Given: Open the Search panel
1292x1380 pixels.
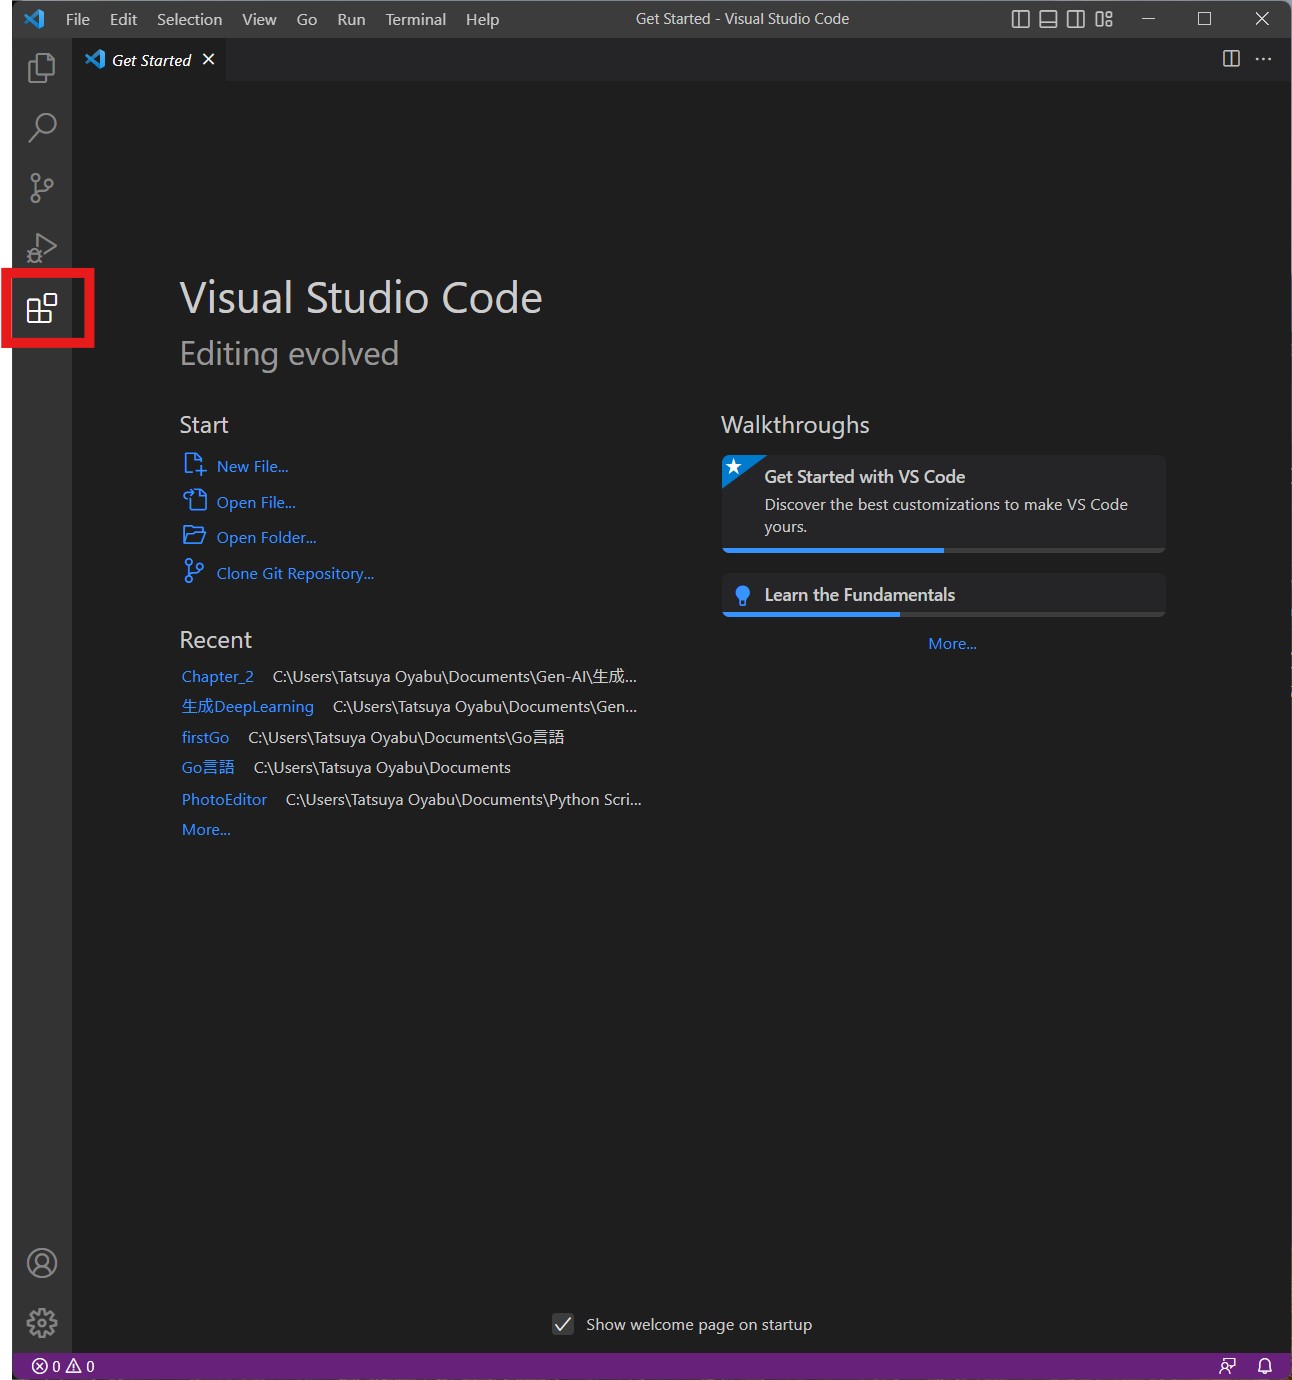Looking at the screenshot, I should [42, 128].
